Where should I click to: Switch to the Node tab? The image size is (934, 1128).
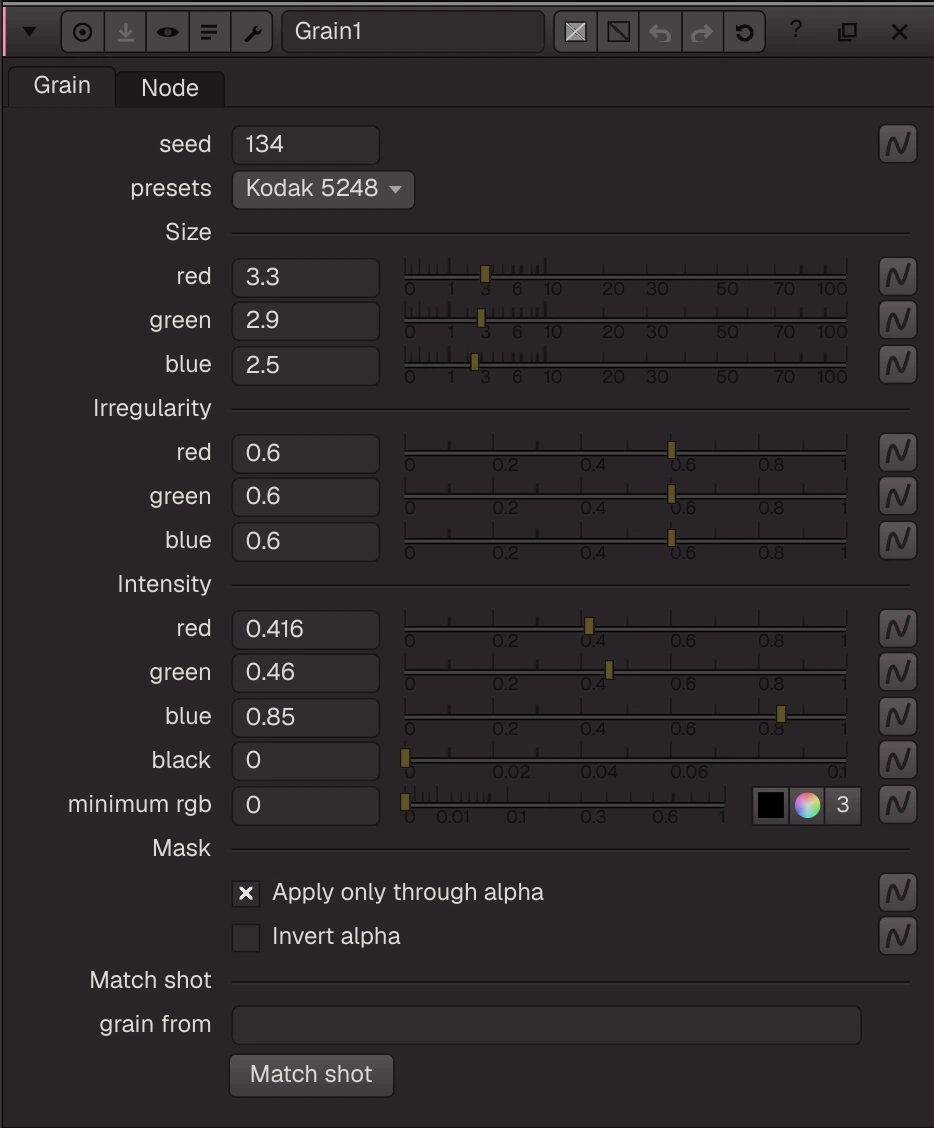coord(170,88)
